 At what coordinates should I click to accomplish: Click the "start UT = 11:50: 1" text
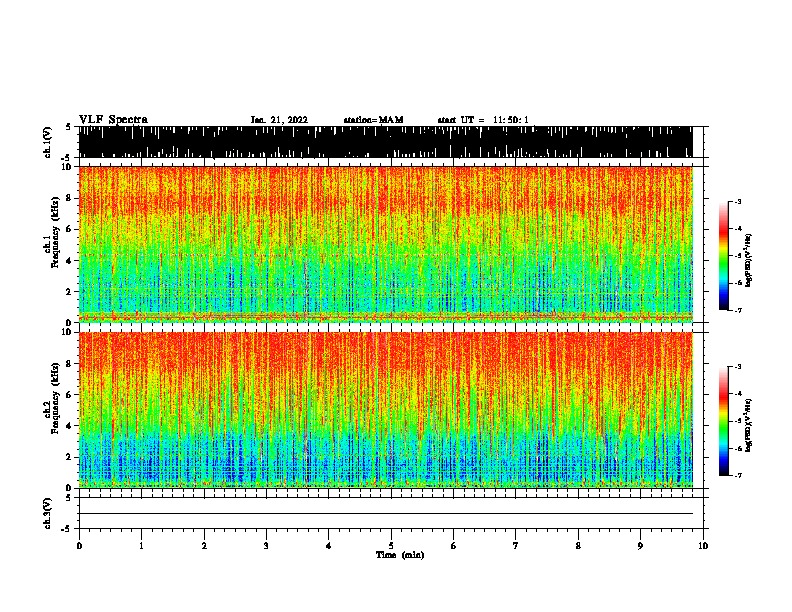(x=483, y=120)
